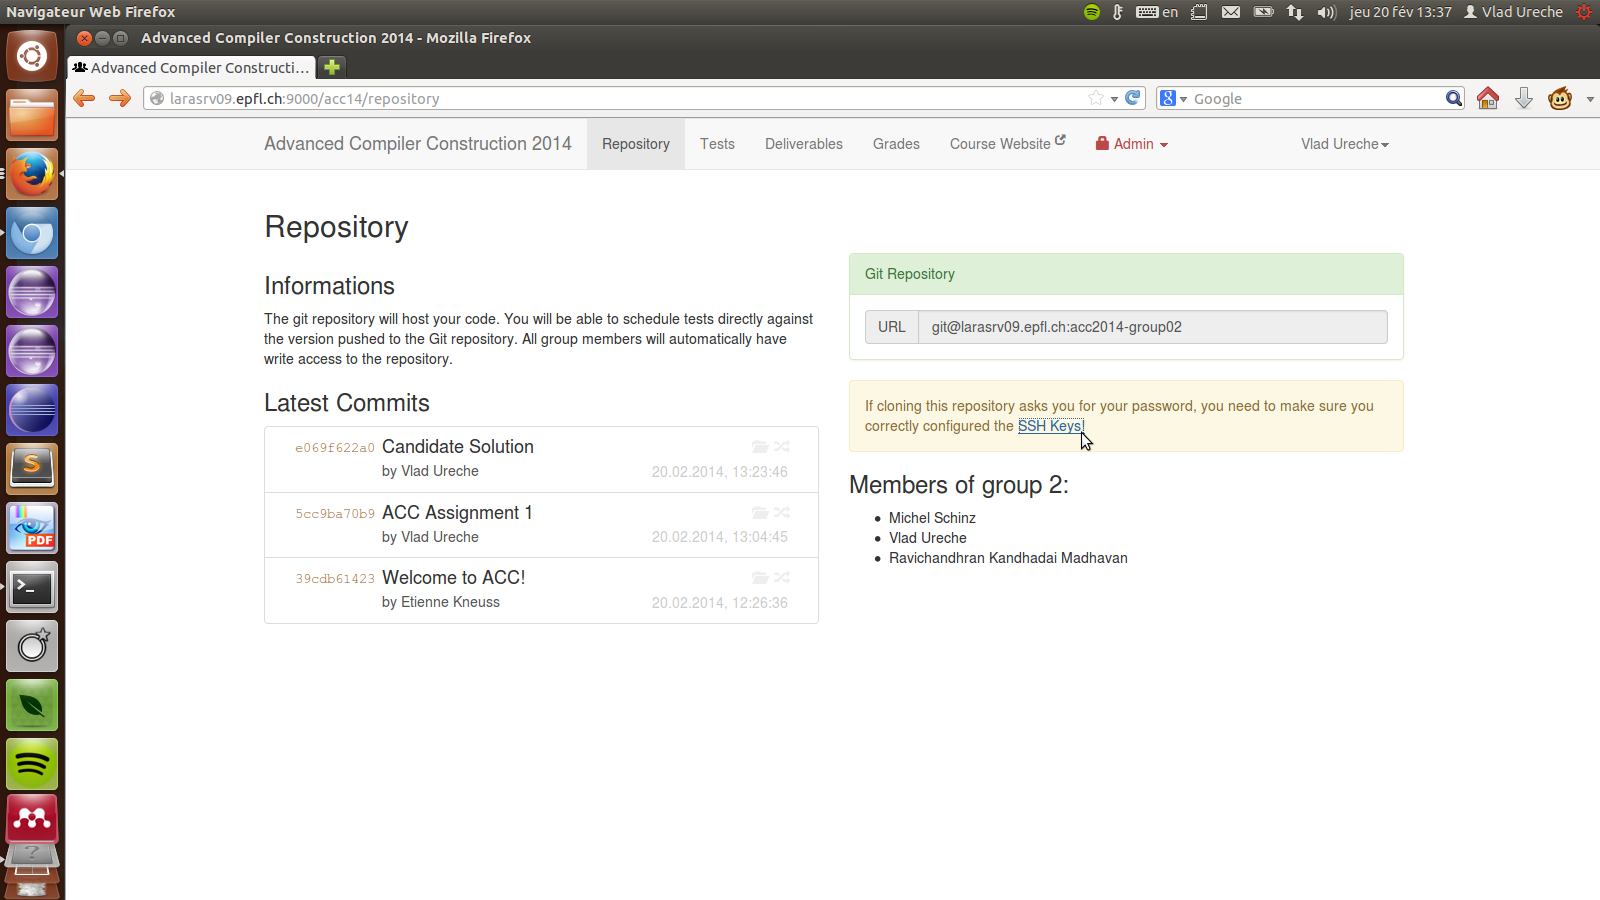Launch Firefox from the Ubuntu dock
Image resolution: width=1600 pixels, height=900 pixels.
point(32,172)
